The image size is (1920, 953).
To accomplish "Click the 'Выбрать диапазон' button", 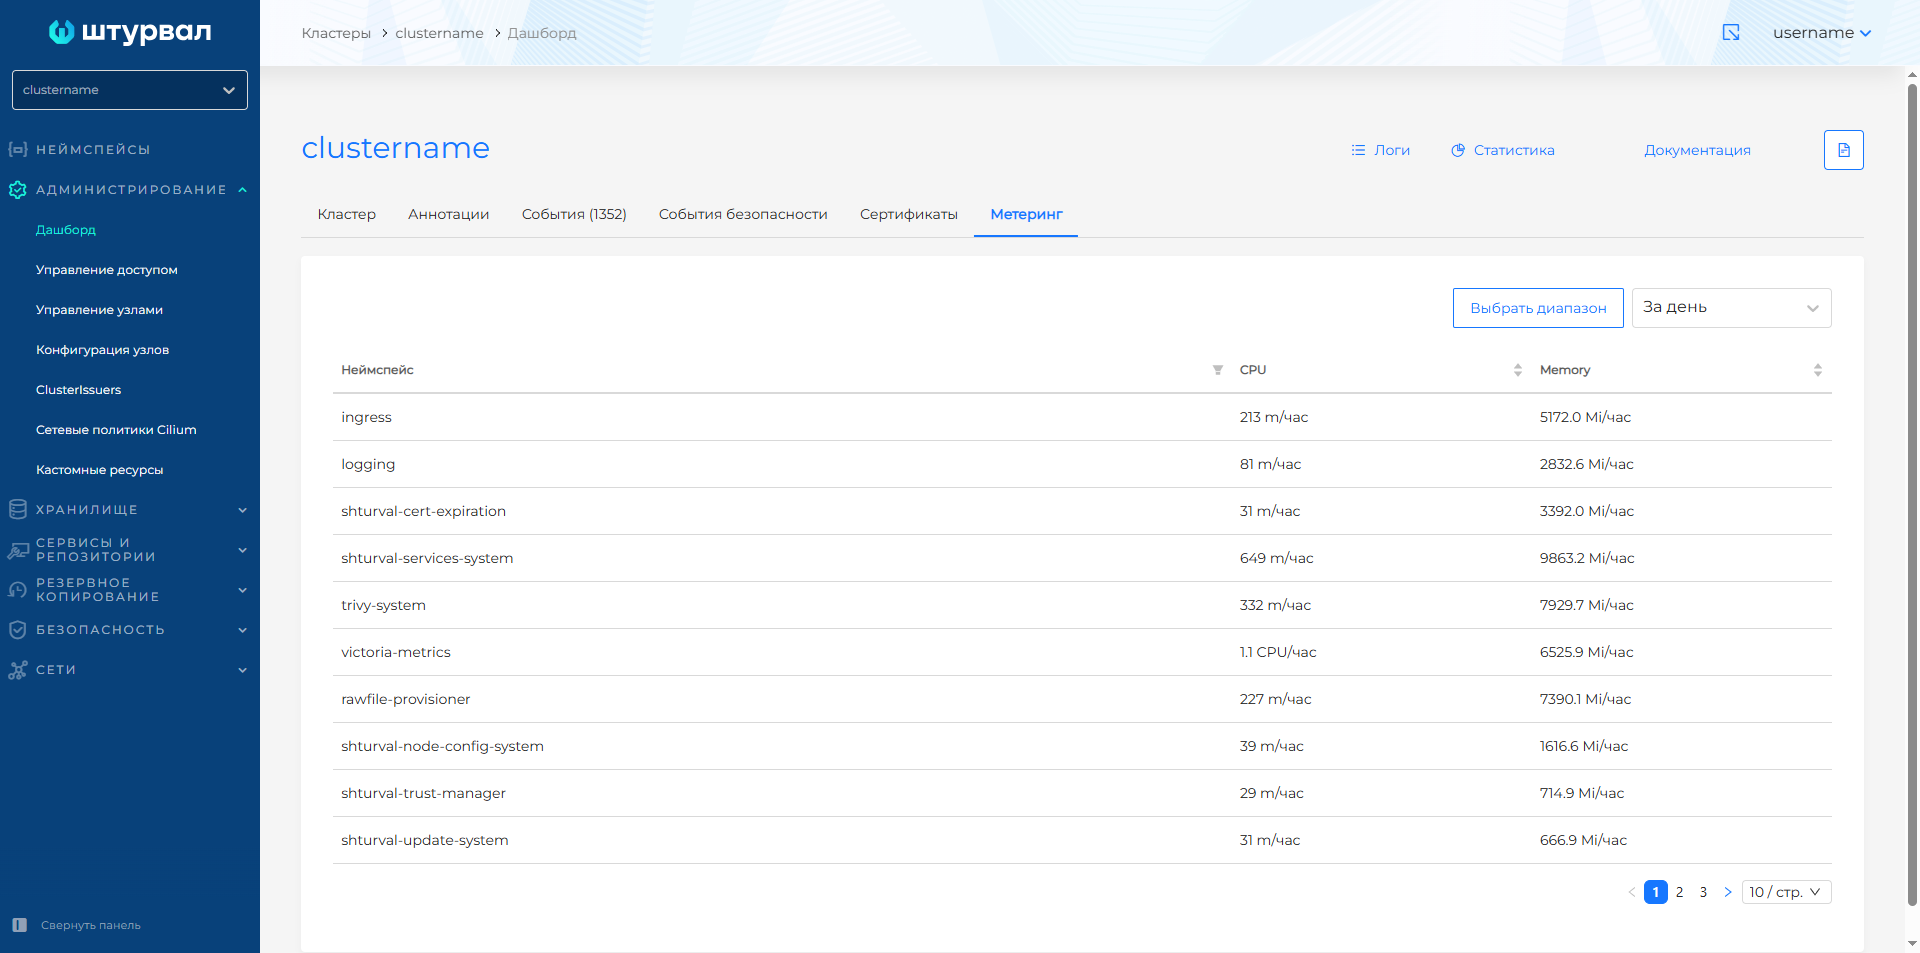I will point(1537,308).
